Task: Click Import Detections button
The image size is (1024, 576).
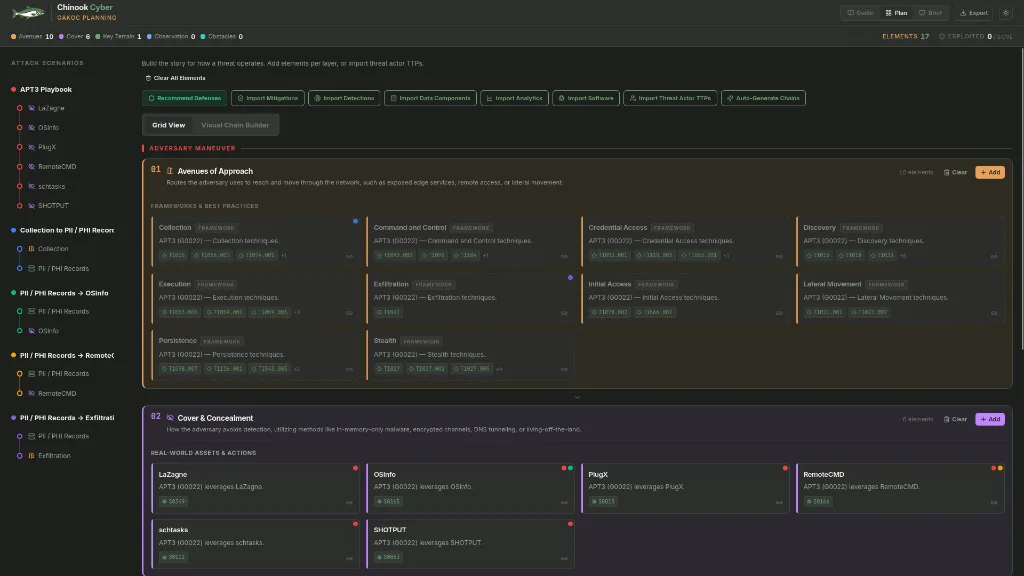Action: click(x=344, y=98)
